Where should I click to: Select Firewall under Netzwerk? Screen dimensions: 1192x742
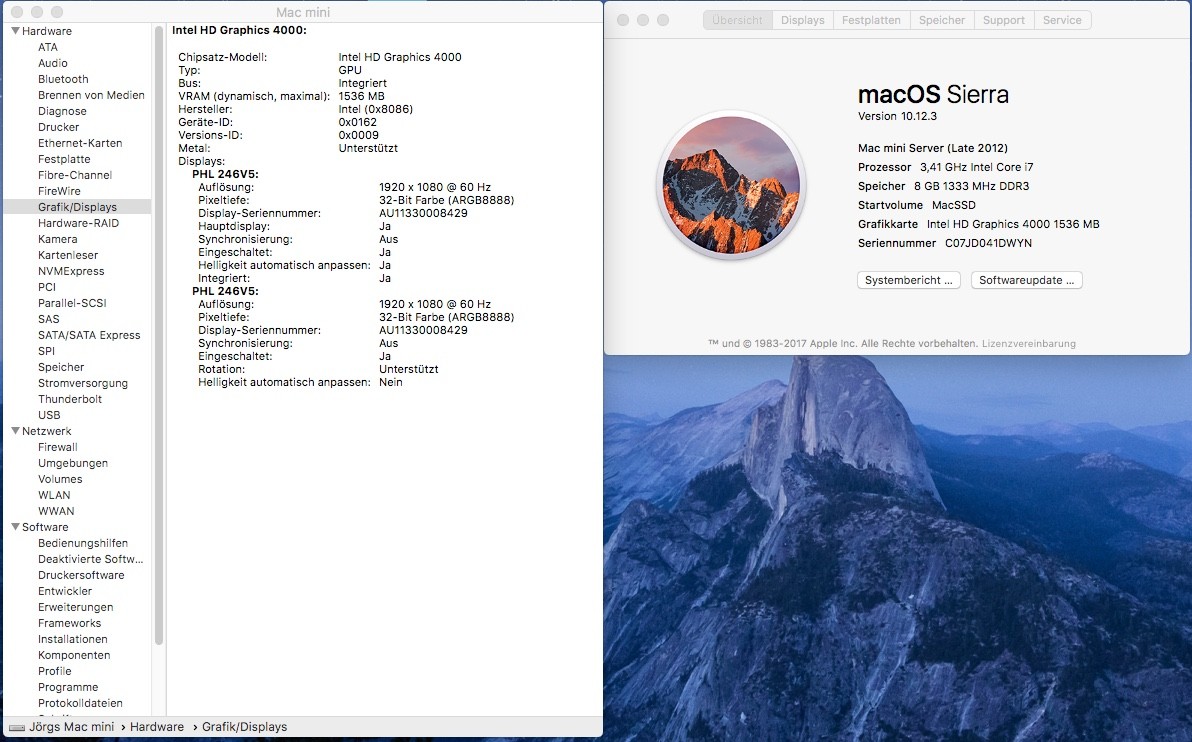point(58,447)
